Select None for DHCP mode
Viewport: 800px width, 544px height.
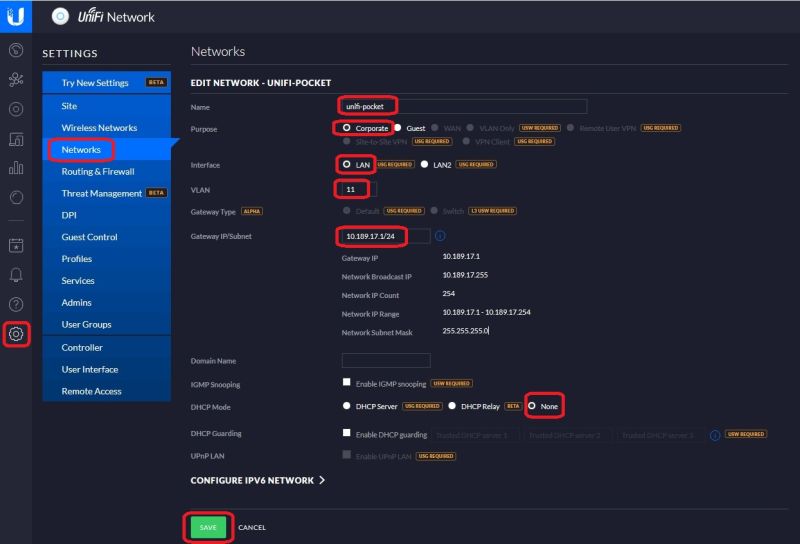pos(532,406)
